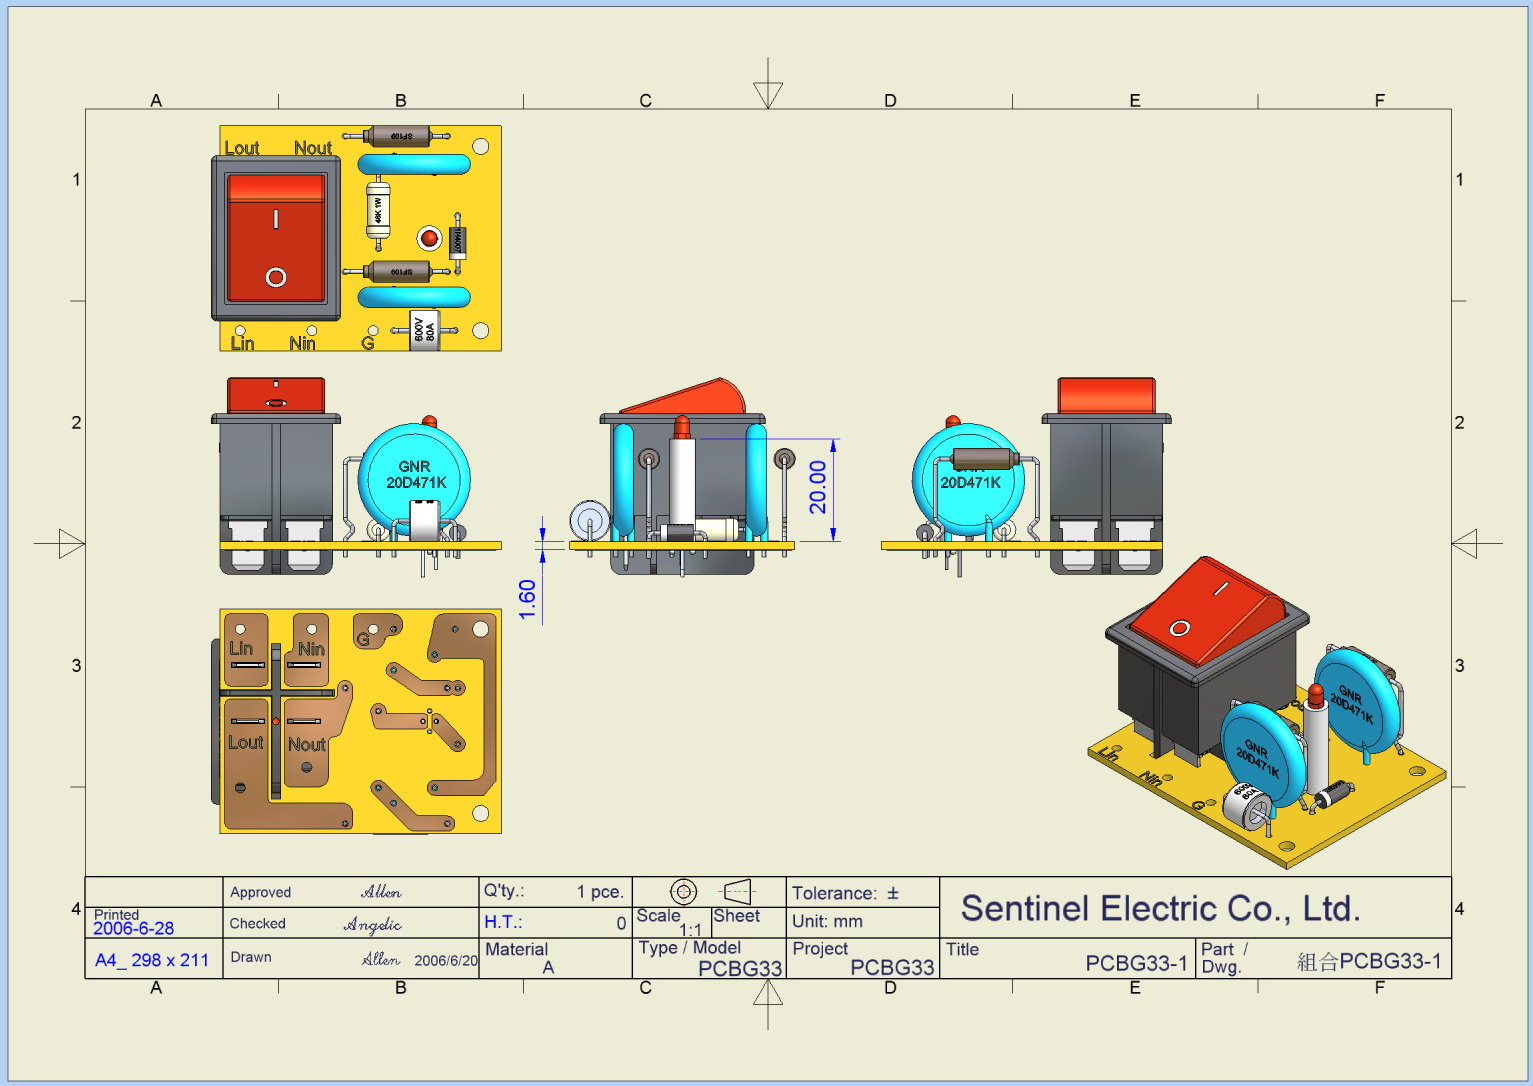Select the red LED in the top view
Viewport: 1533px width, 1086px height.
click(429, 238)
